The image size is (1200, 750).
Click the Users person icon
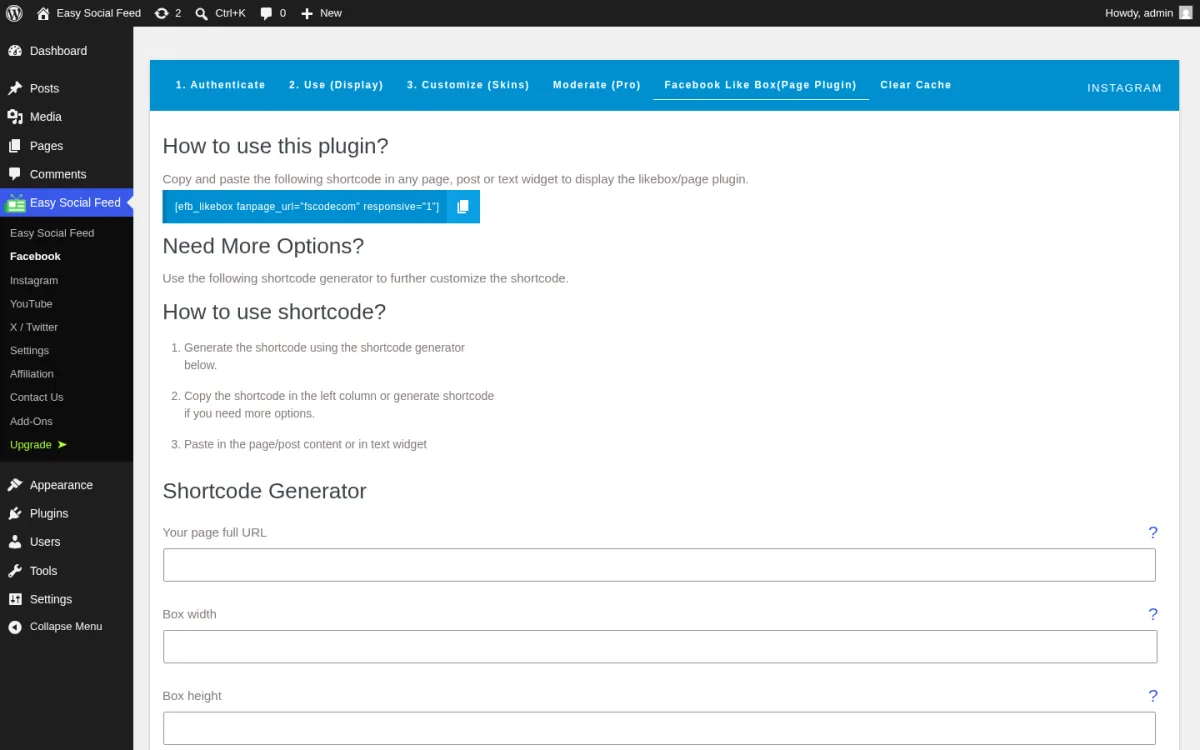[15, 542]
